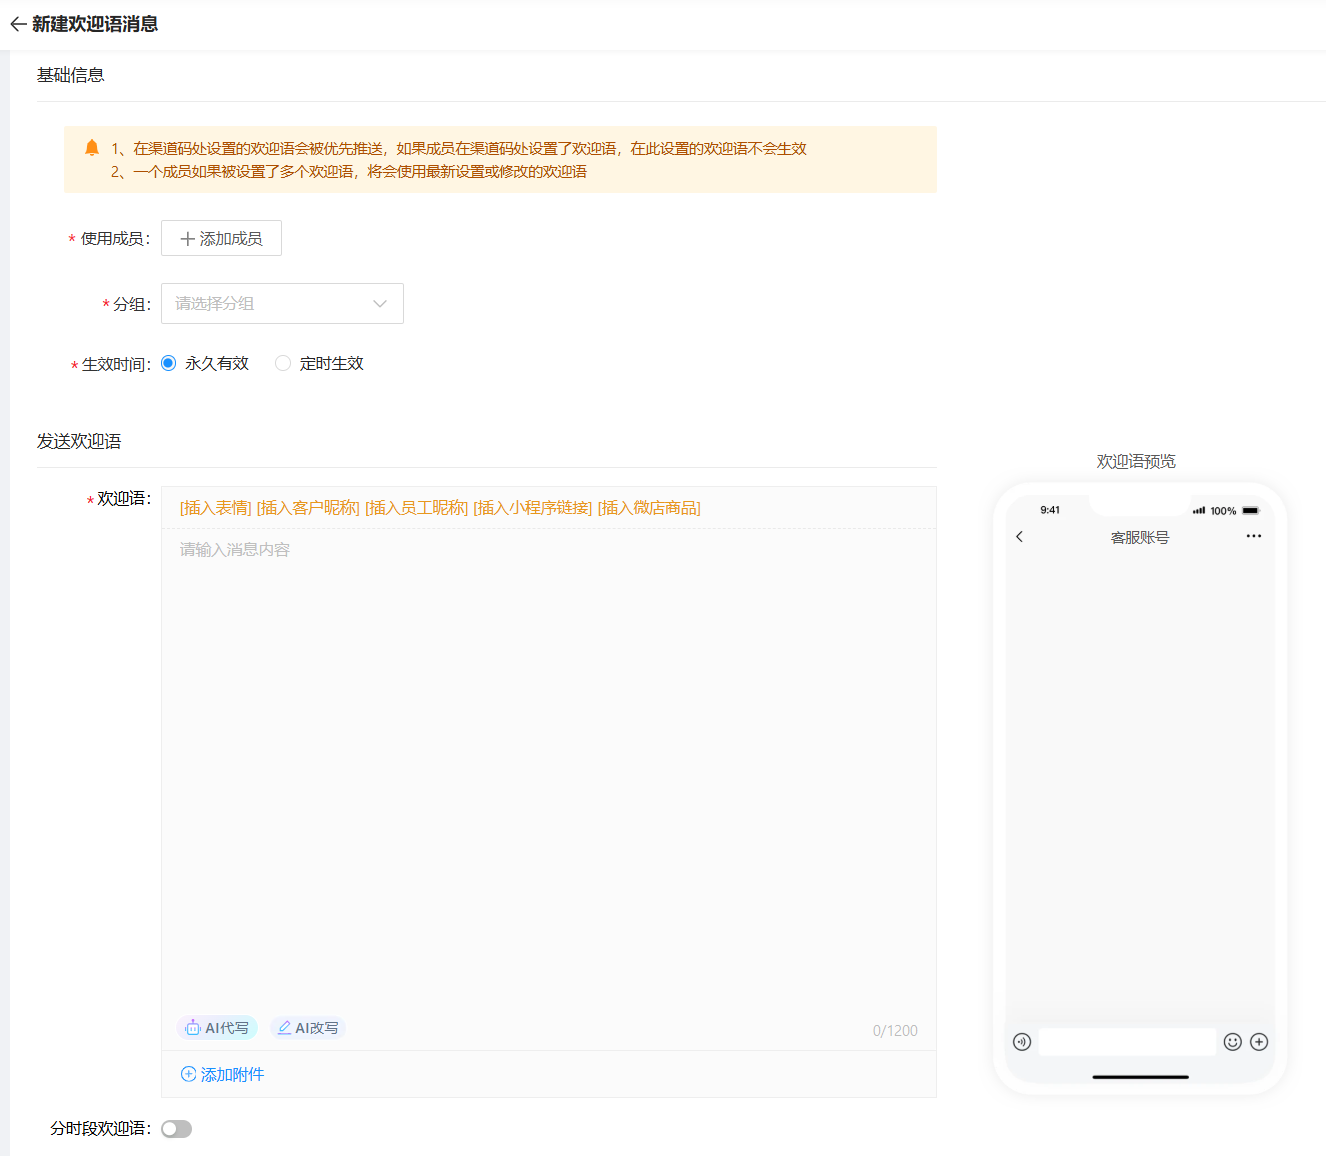The width and height of the screenshot is (1326, 1156).
Task: Click 插入员工昵称 in the editor toolbar
Action: [416, 508]
